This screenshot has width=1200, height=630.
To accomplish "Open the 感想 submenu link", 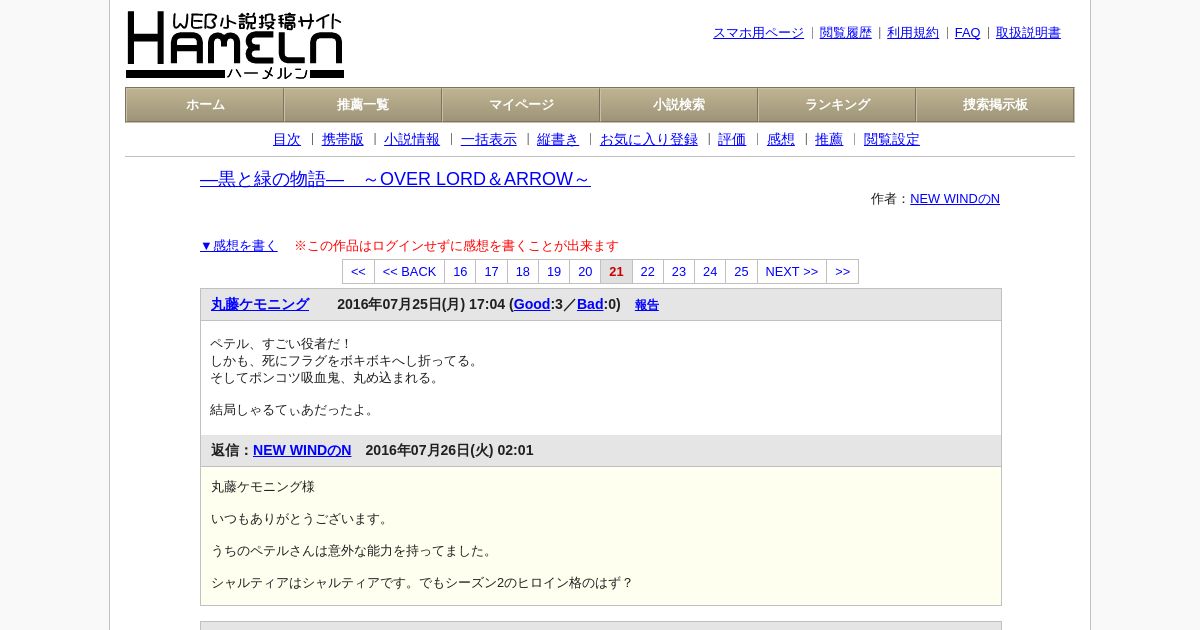I will pyautogui.click(x=781, y=140).
